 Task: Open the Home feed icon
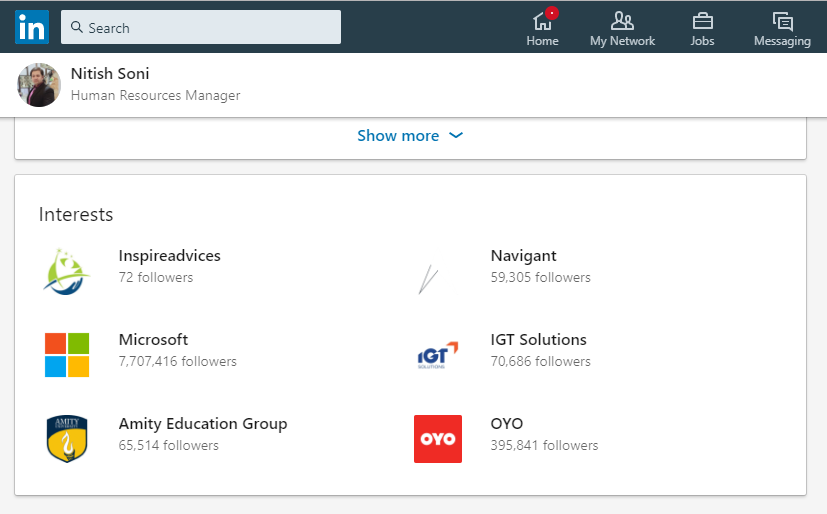[543, 20]
